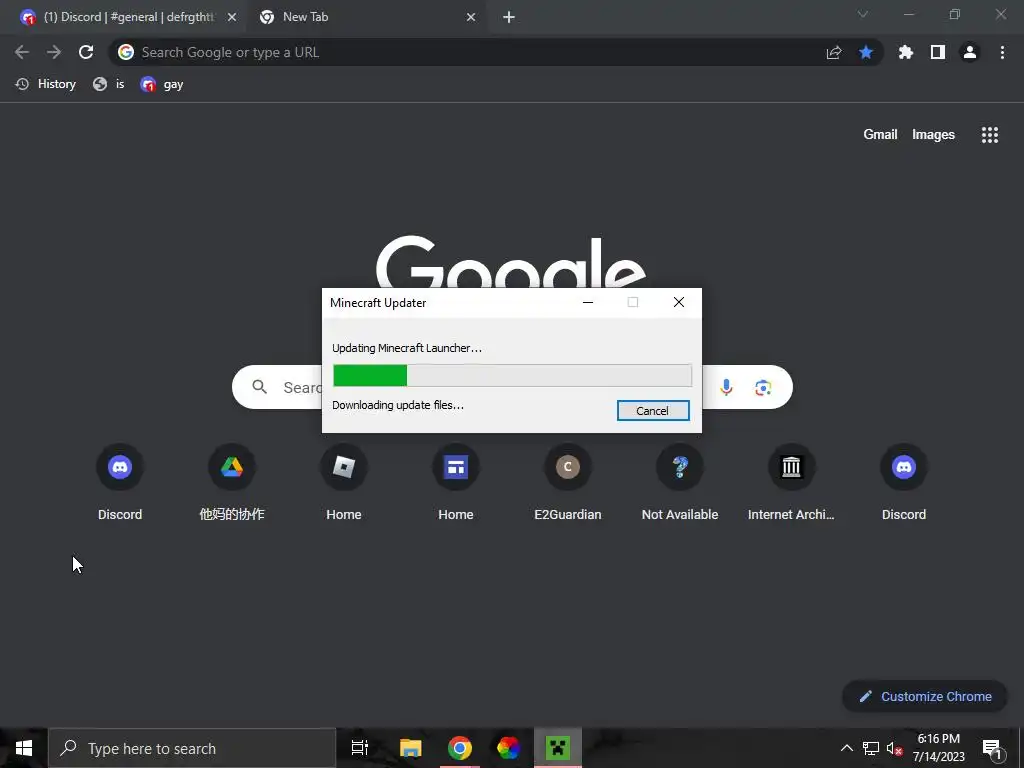Open the E2Guardian shortcut
This screenshot has height=768, width=1024.
click(568, 481)
